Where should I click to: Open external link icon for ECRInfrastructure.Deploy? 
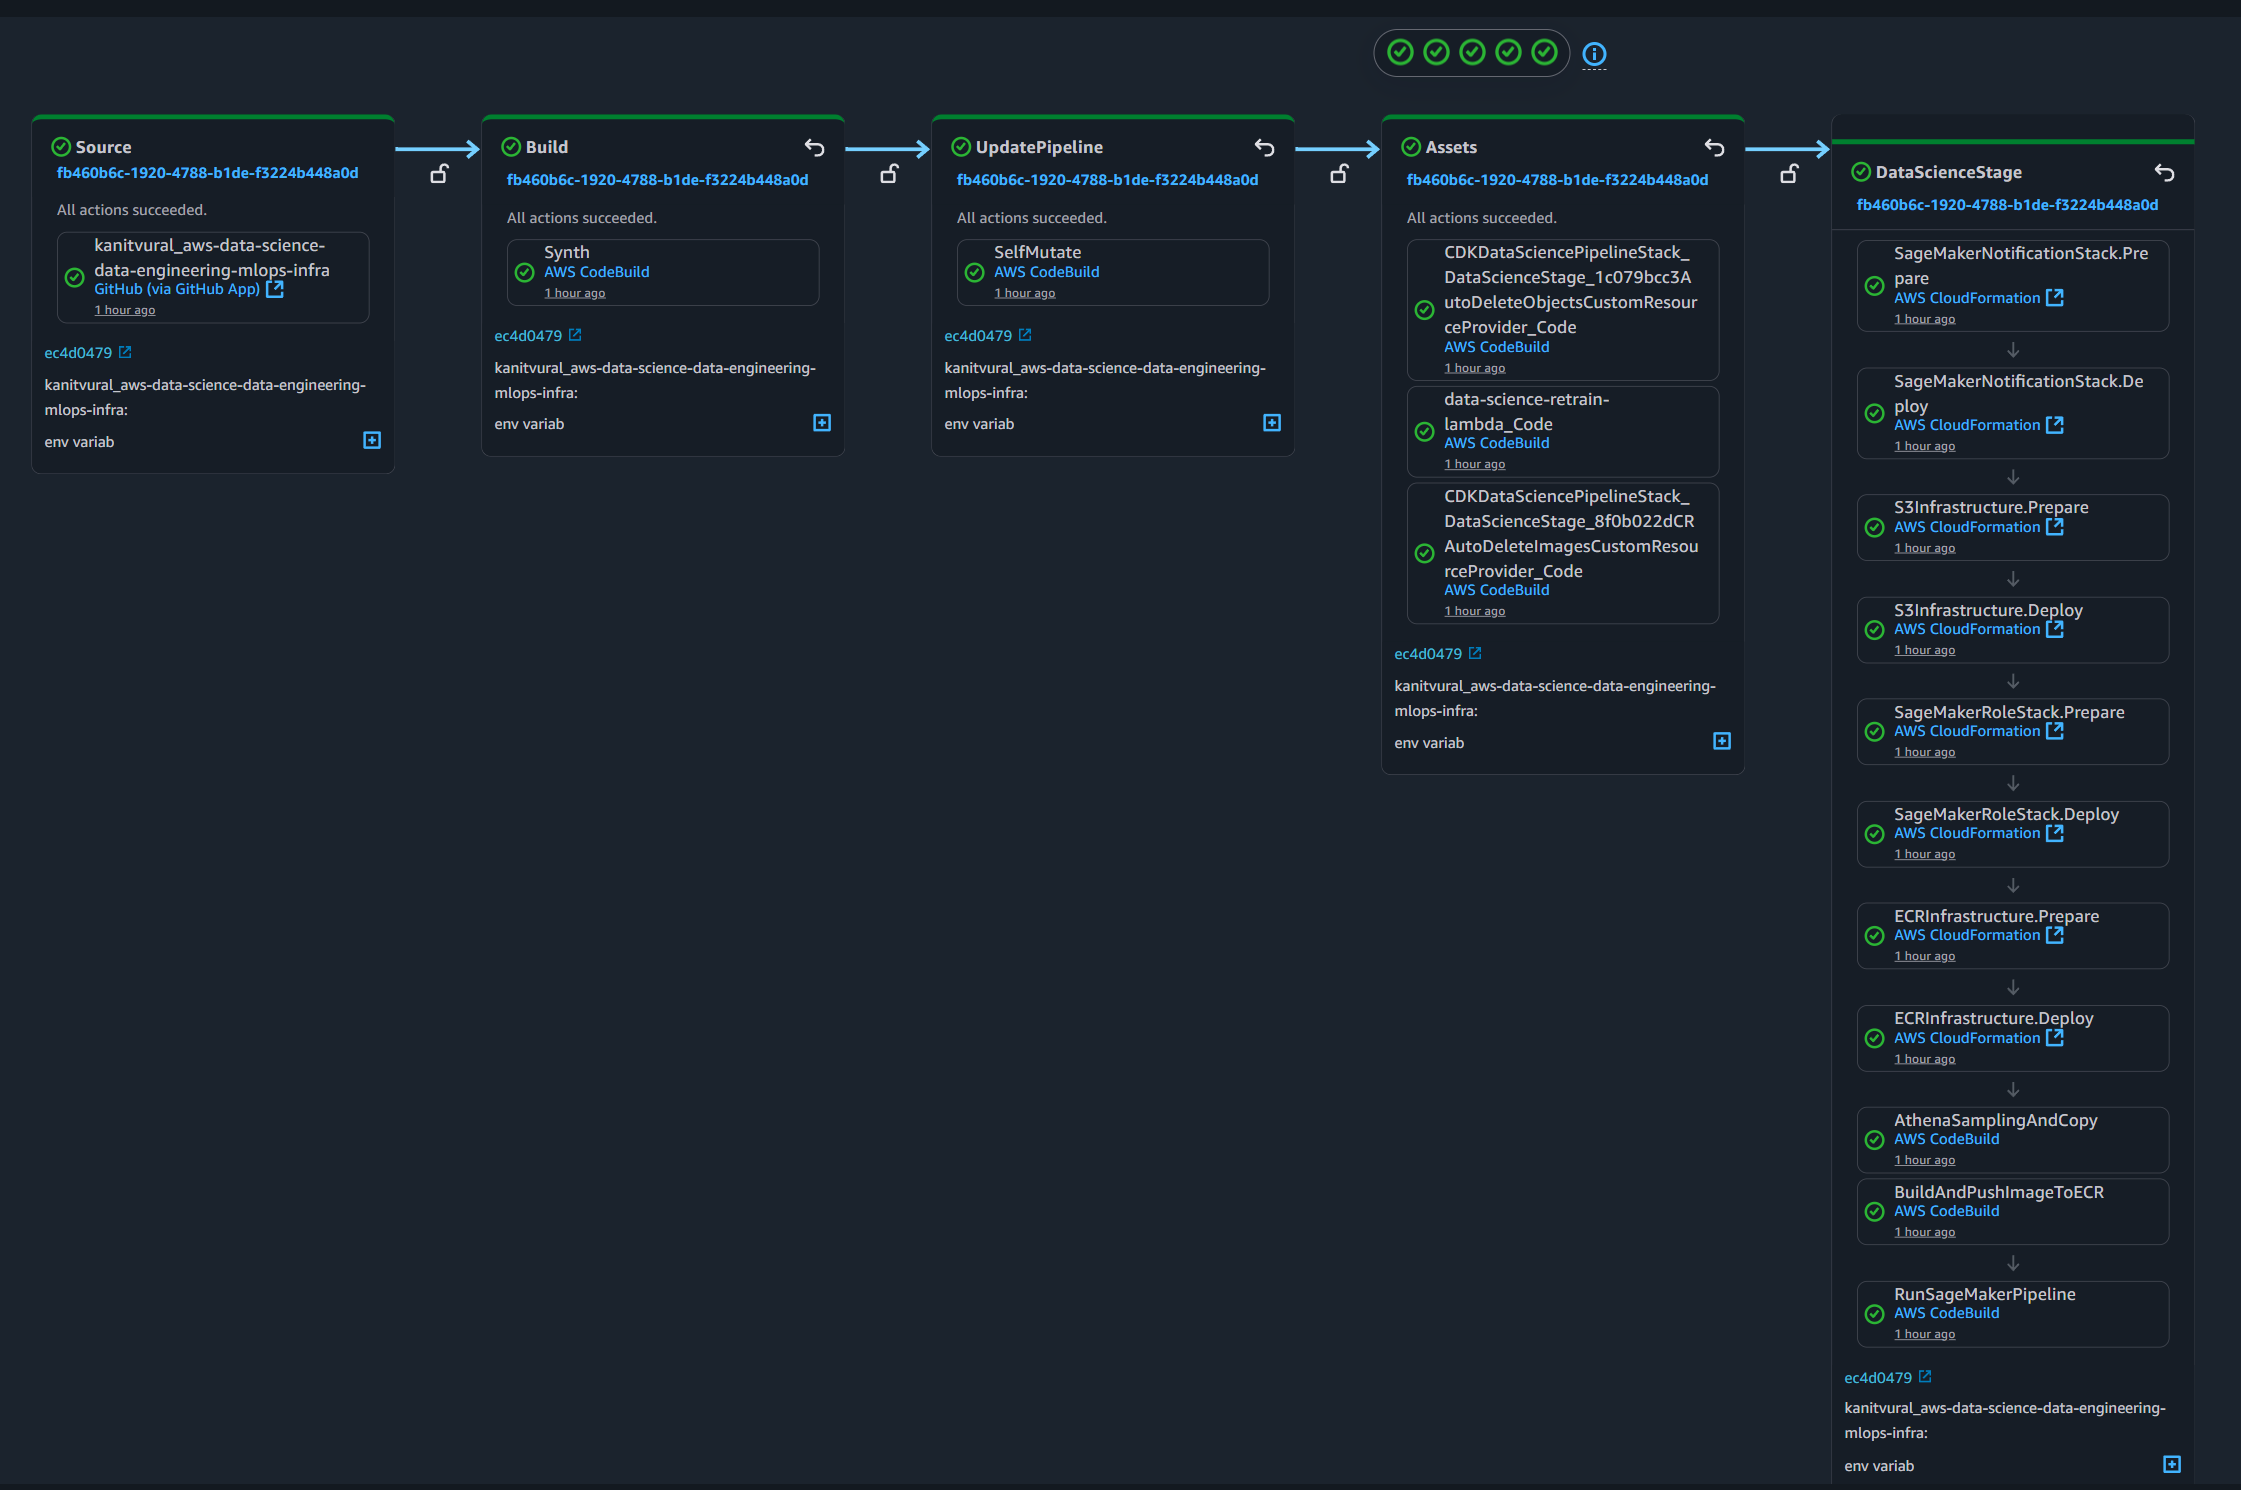(2055, 1038)
